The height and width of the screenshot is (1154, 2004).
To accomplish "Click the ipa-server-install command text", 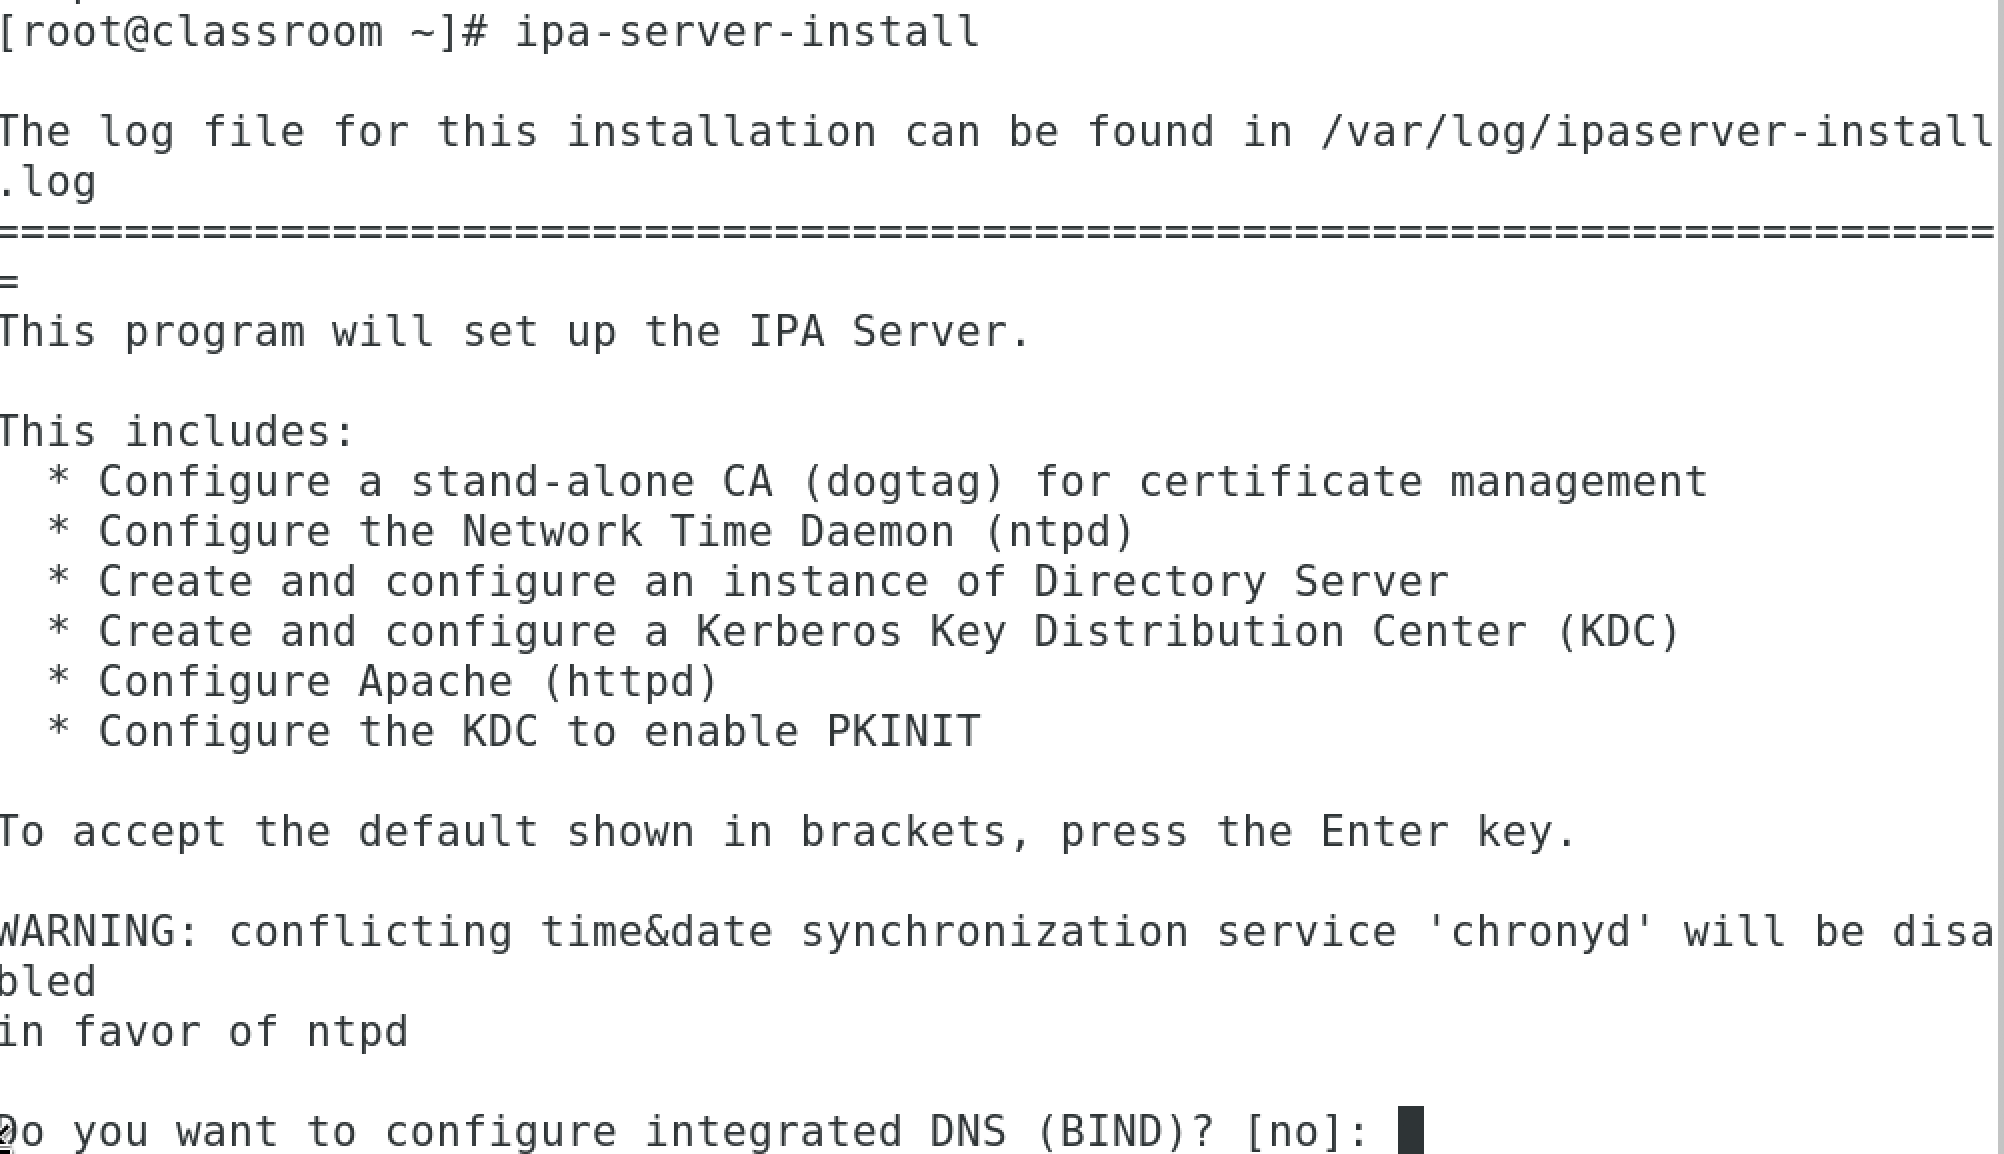I will (747, 32).
